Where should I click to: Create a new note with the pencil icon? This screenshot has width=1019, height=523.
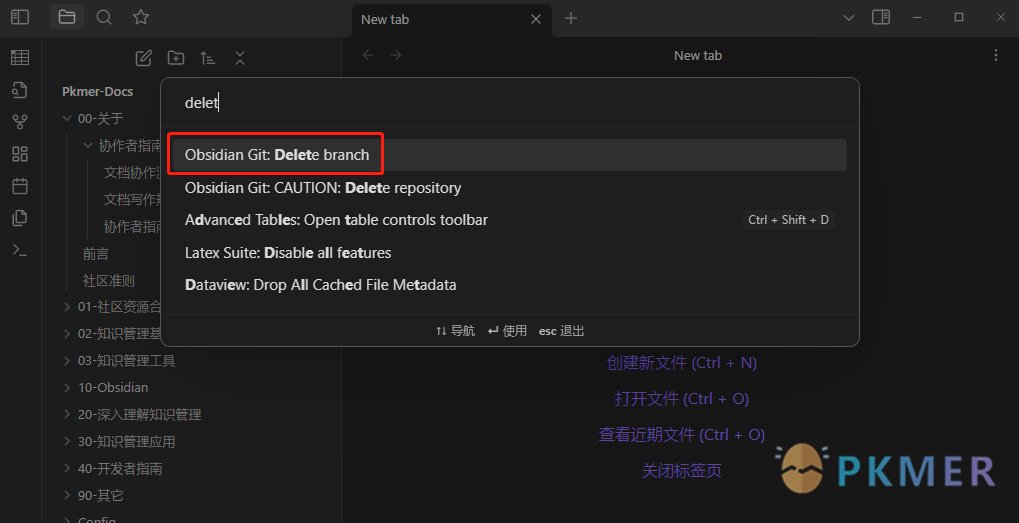(144, 58)
